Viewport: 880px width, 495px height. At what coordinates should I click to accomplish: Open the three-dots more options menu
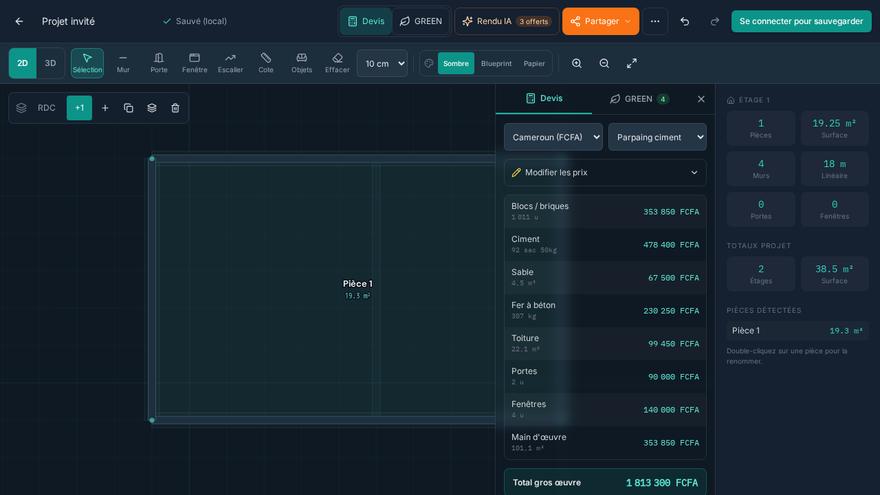(x=655, y=21)
